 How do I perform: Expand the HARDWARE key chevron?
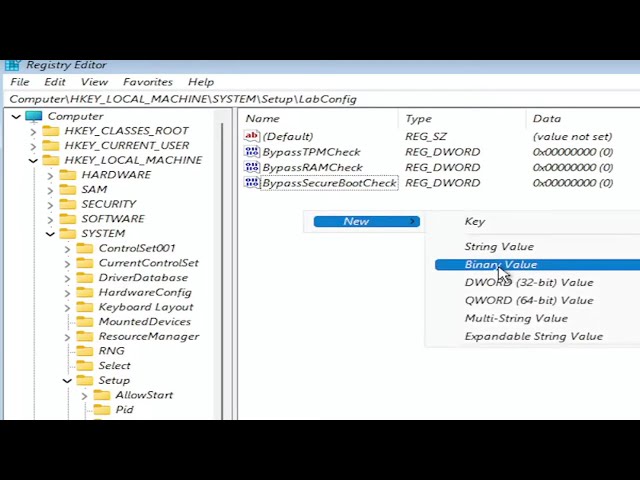coord(50,176)
